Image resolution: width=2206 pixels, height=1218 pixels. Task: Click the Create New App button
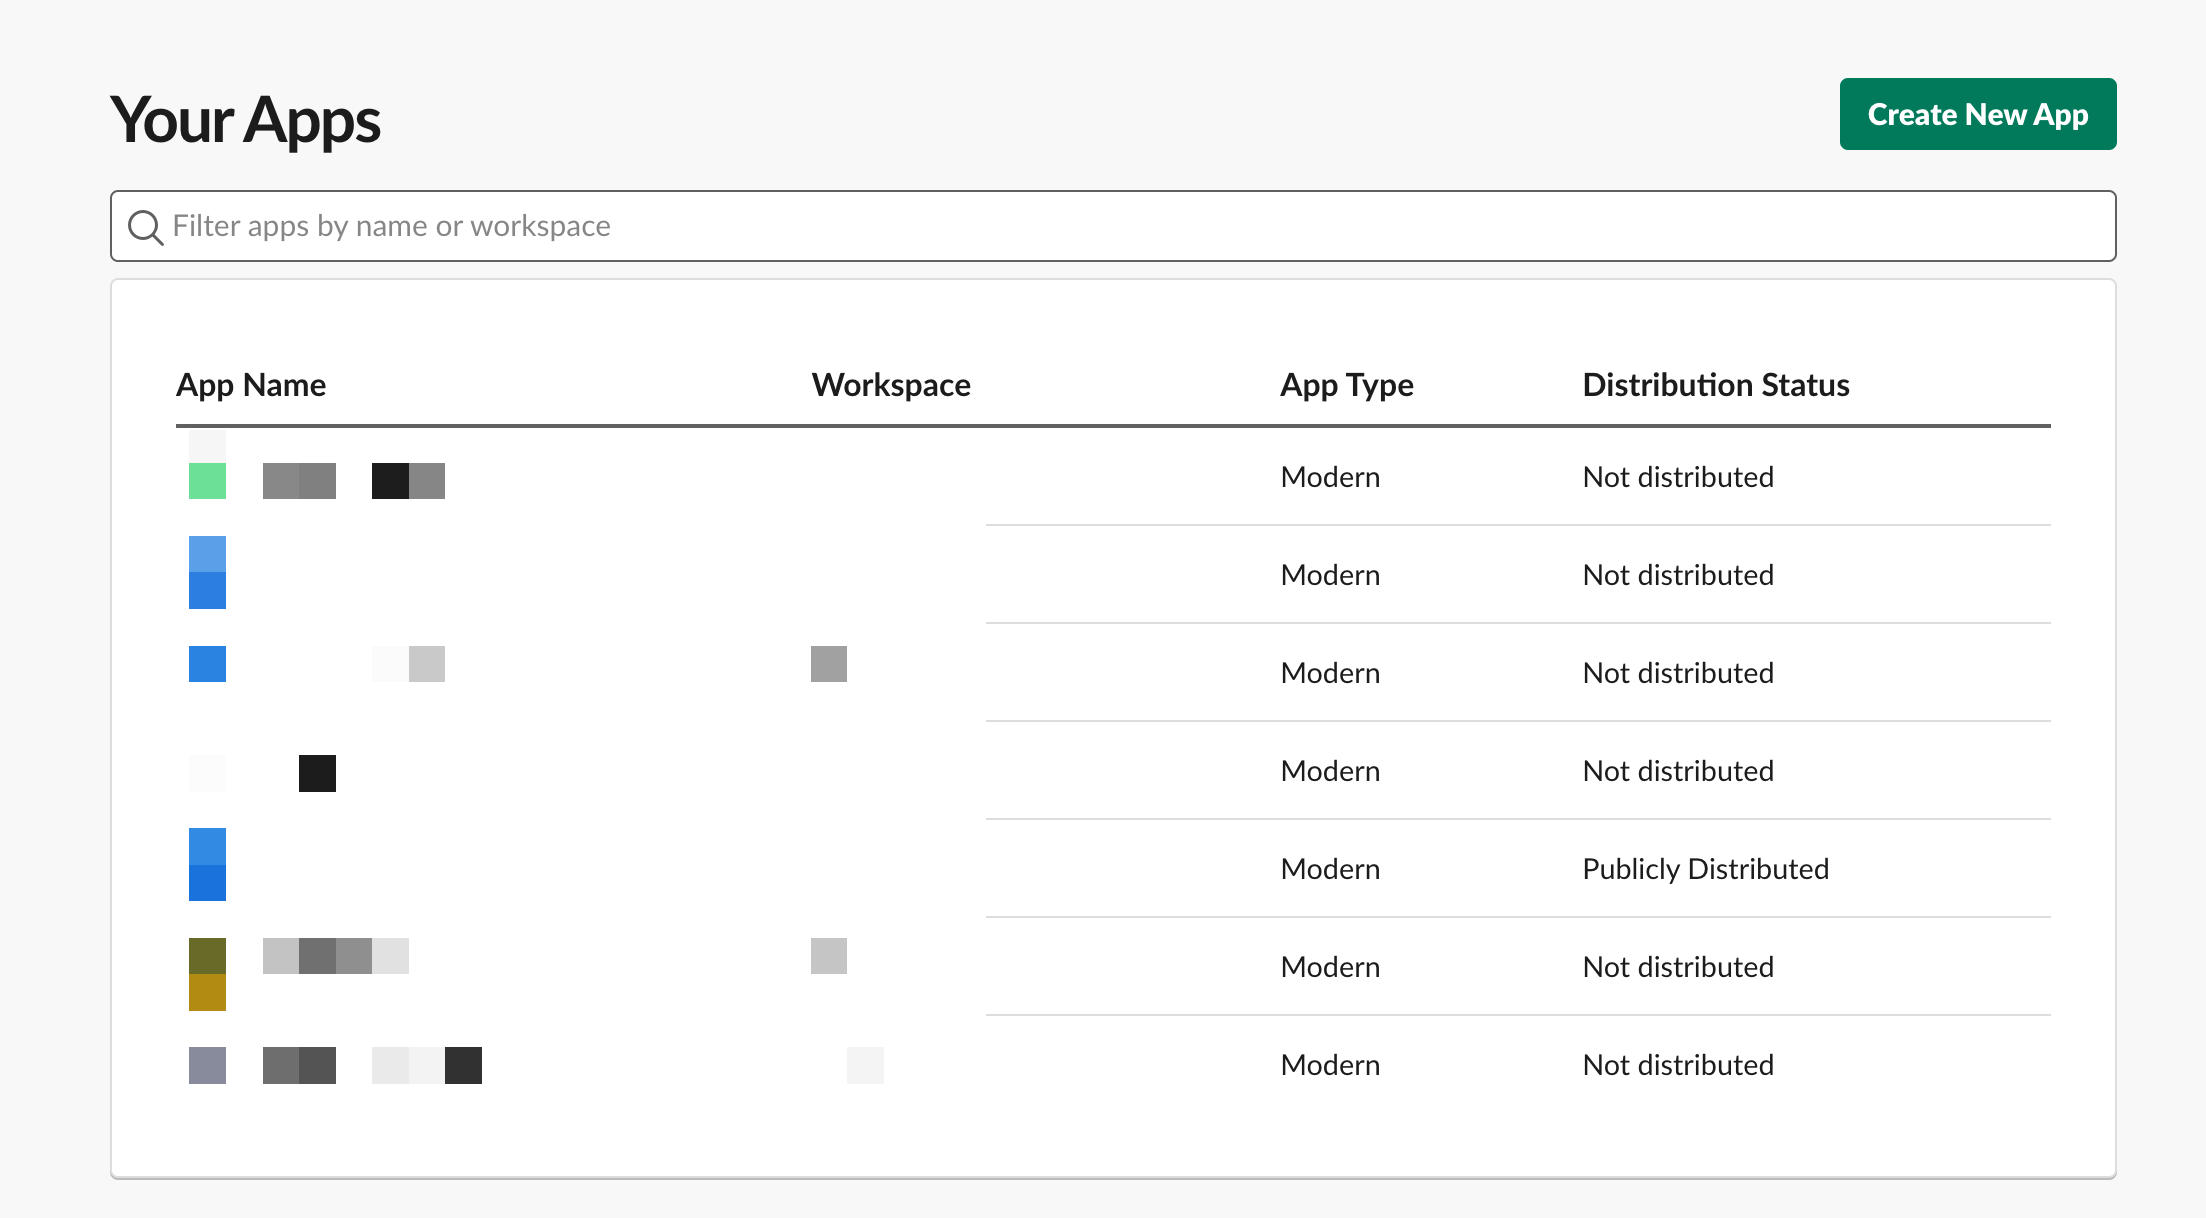(x=1977, y=114)
